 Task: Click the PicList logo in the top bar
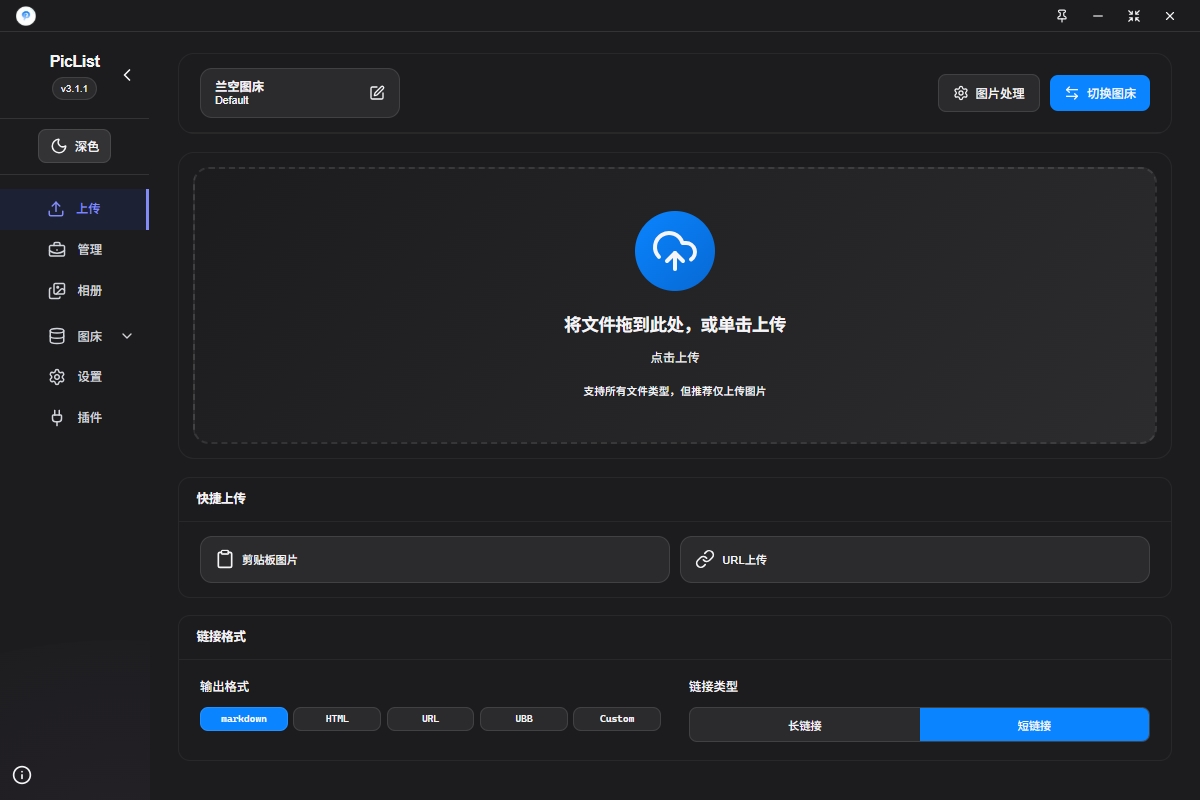tap(24, 15)
